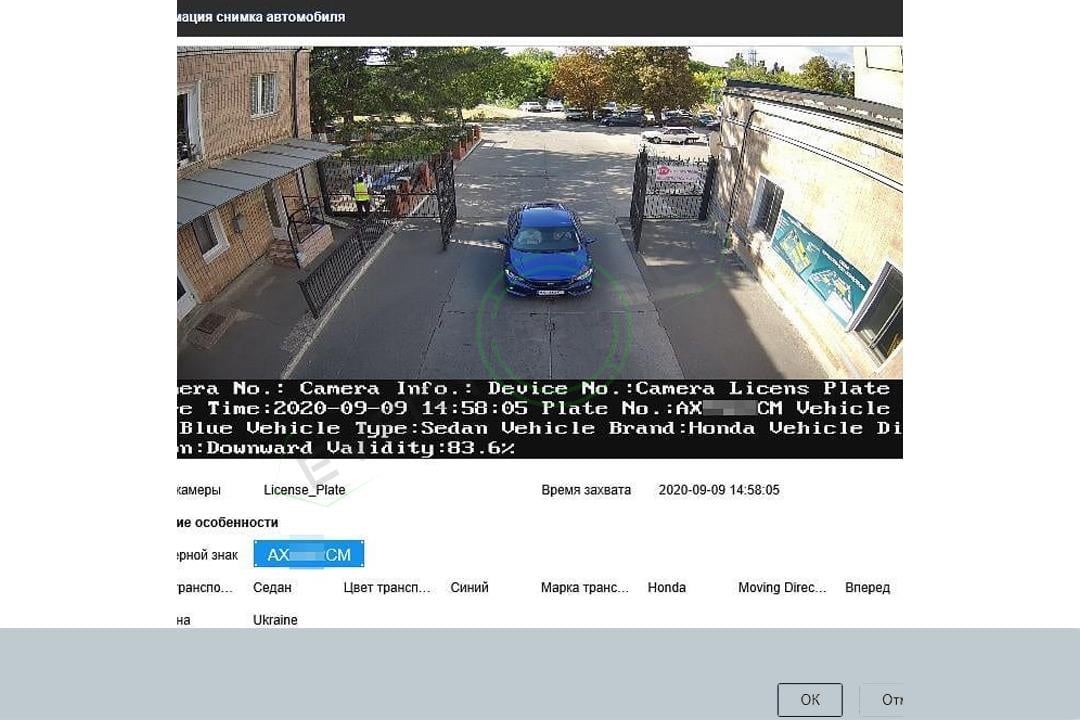This screenshot has height=720, width=1080.
Task: Select the 'Honda' brand value
Action: coord(667,588)
